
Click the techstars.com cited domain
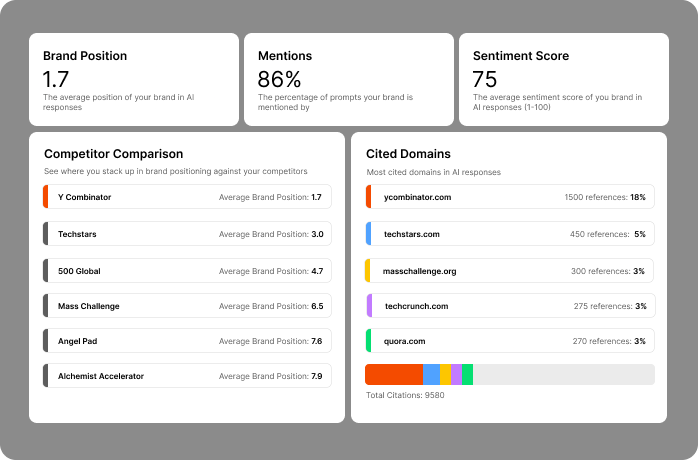tap(412, 234)
